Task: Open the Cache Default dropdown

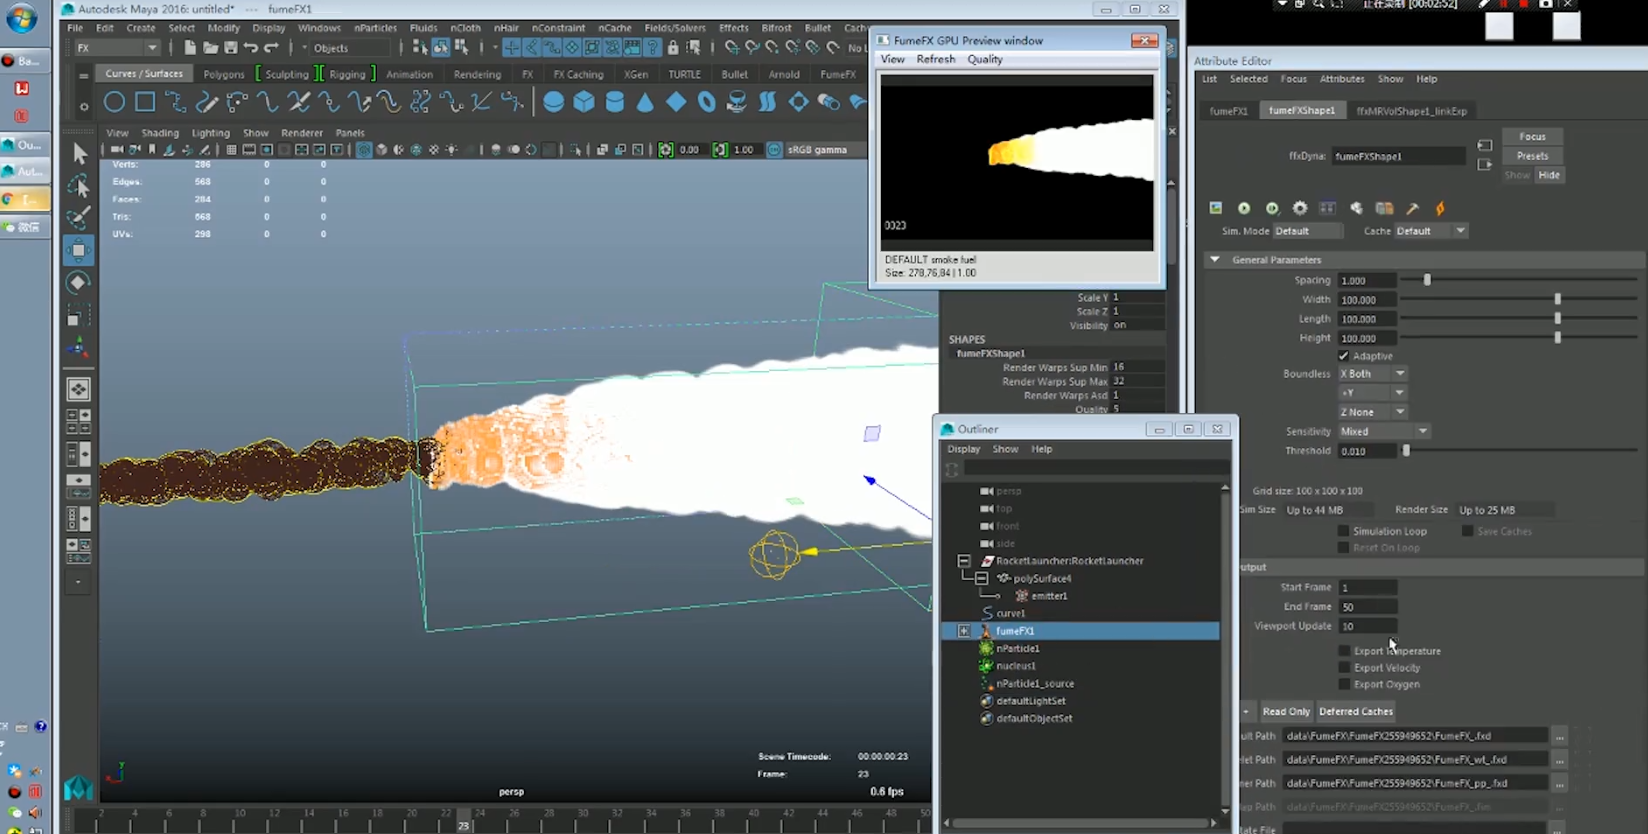Action: pyautogui.click(x=1431, y=231)
